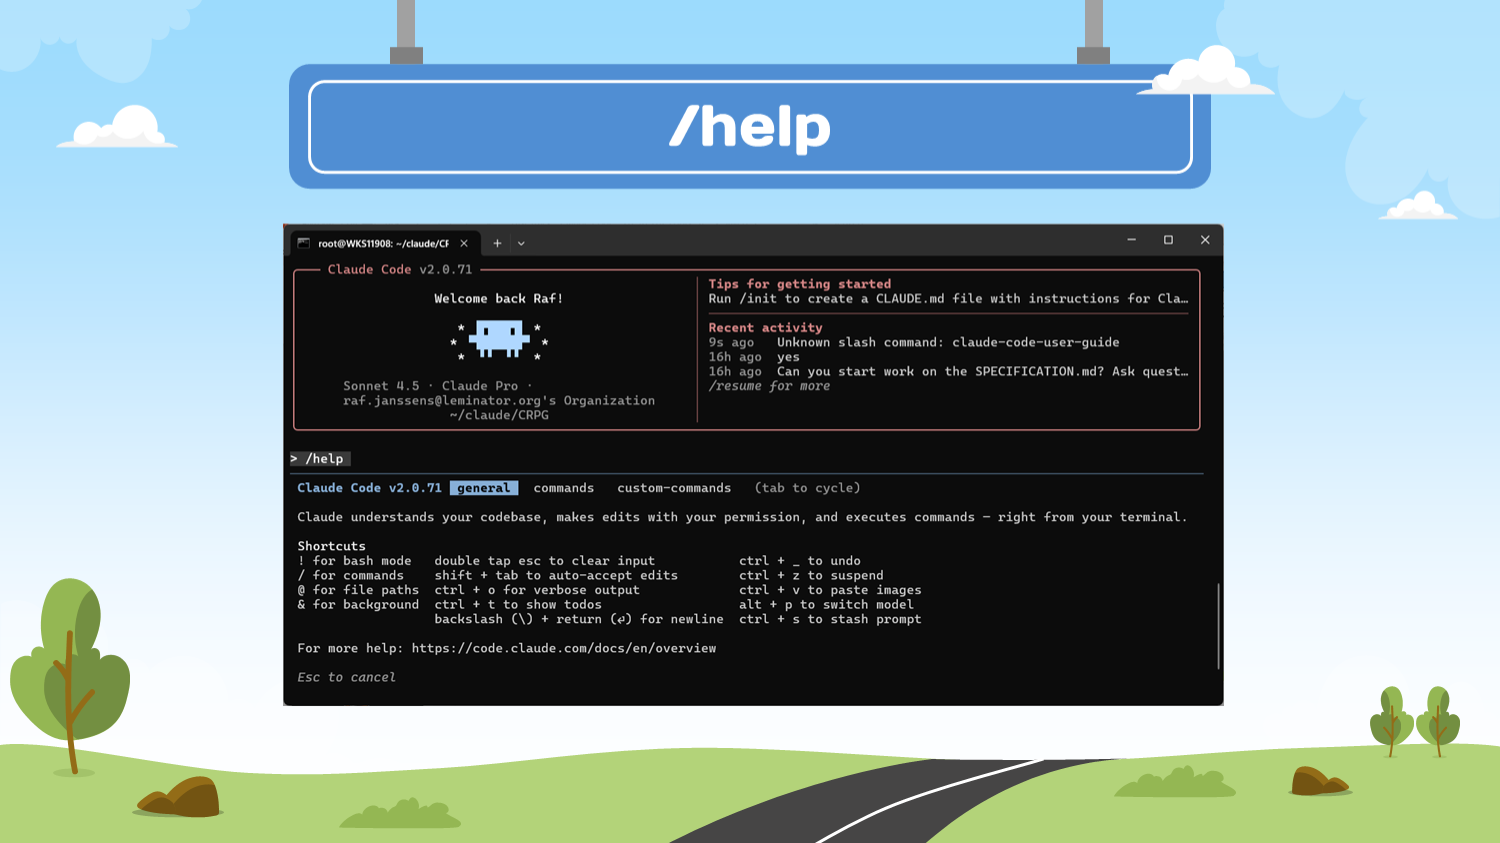This screenshot has width=1500, height=843.
Task: Switch to the commands help tab
Action: pyautogui.click(x=563, y=488)
